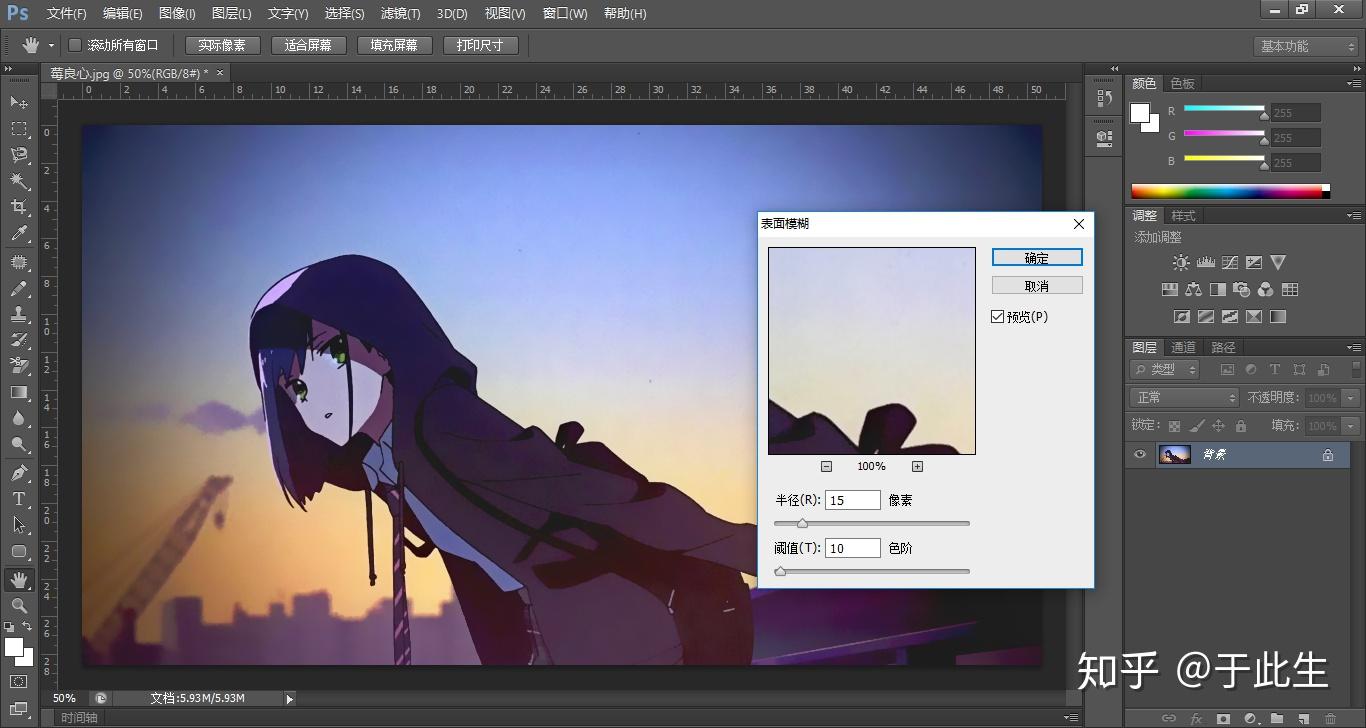The width and height of the screenshot is (1366, 728).
Task: Select the Eyedropper tool
Action: tap(19, 234)
